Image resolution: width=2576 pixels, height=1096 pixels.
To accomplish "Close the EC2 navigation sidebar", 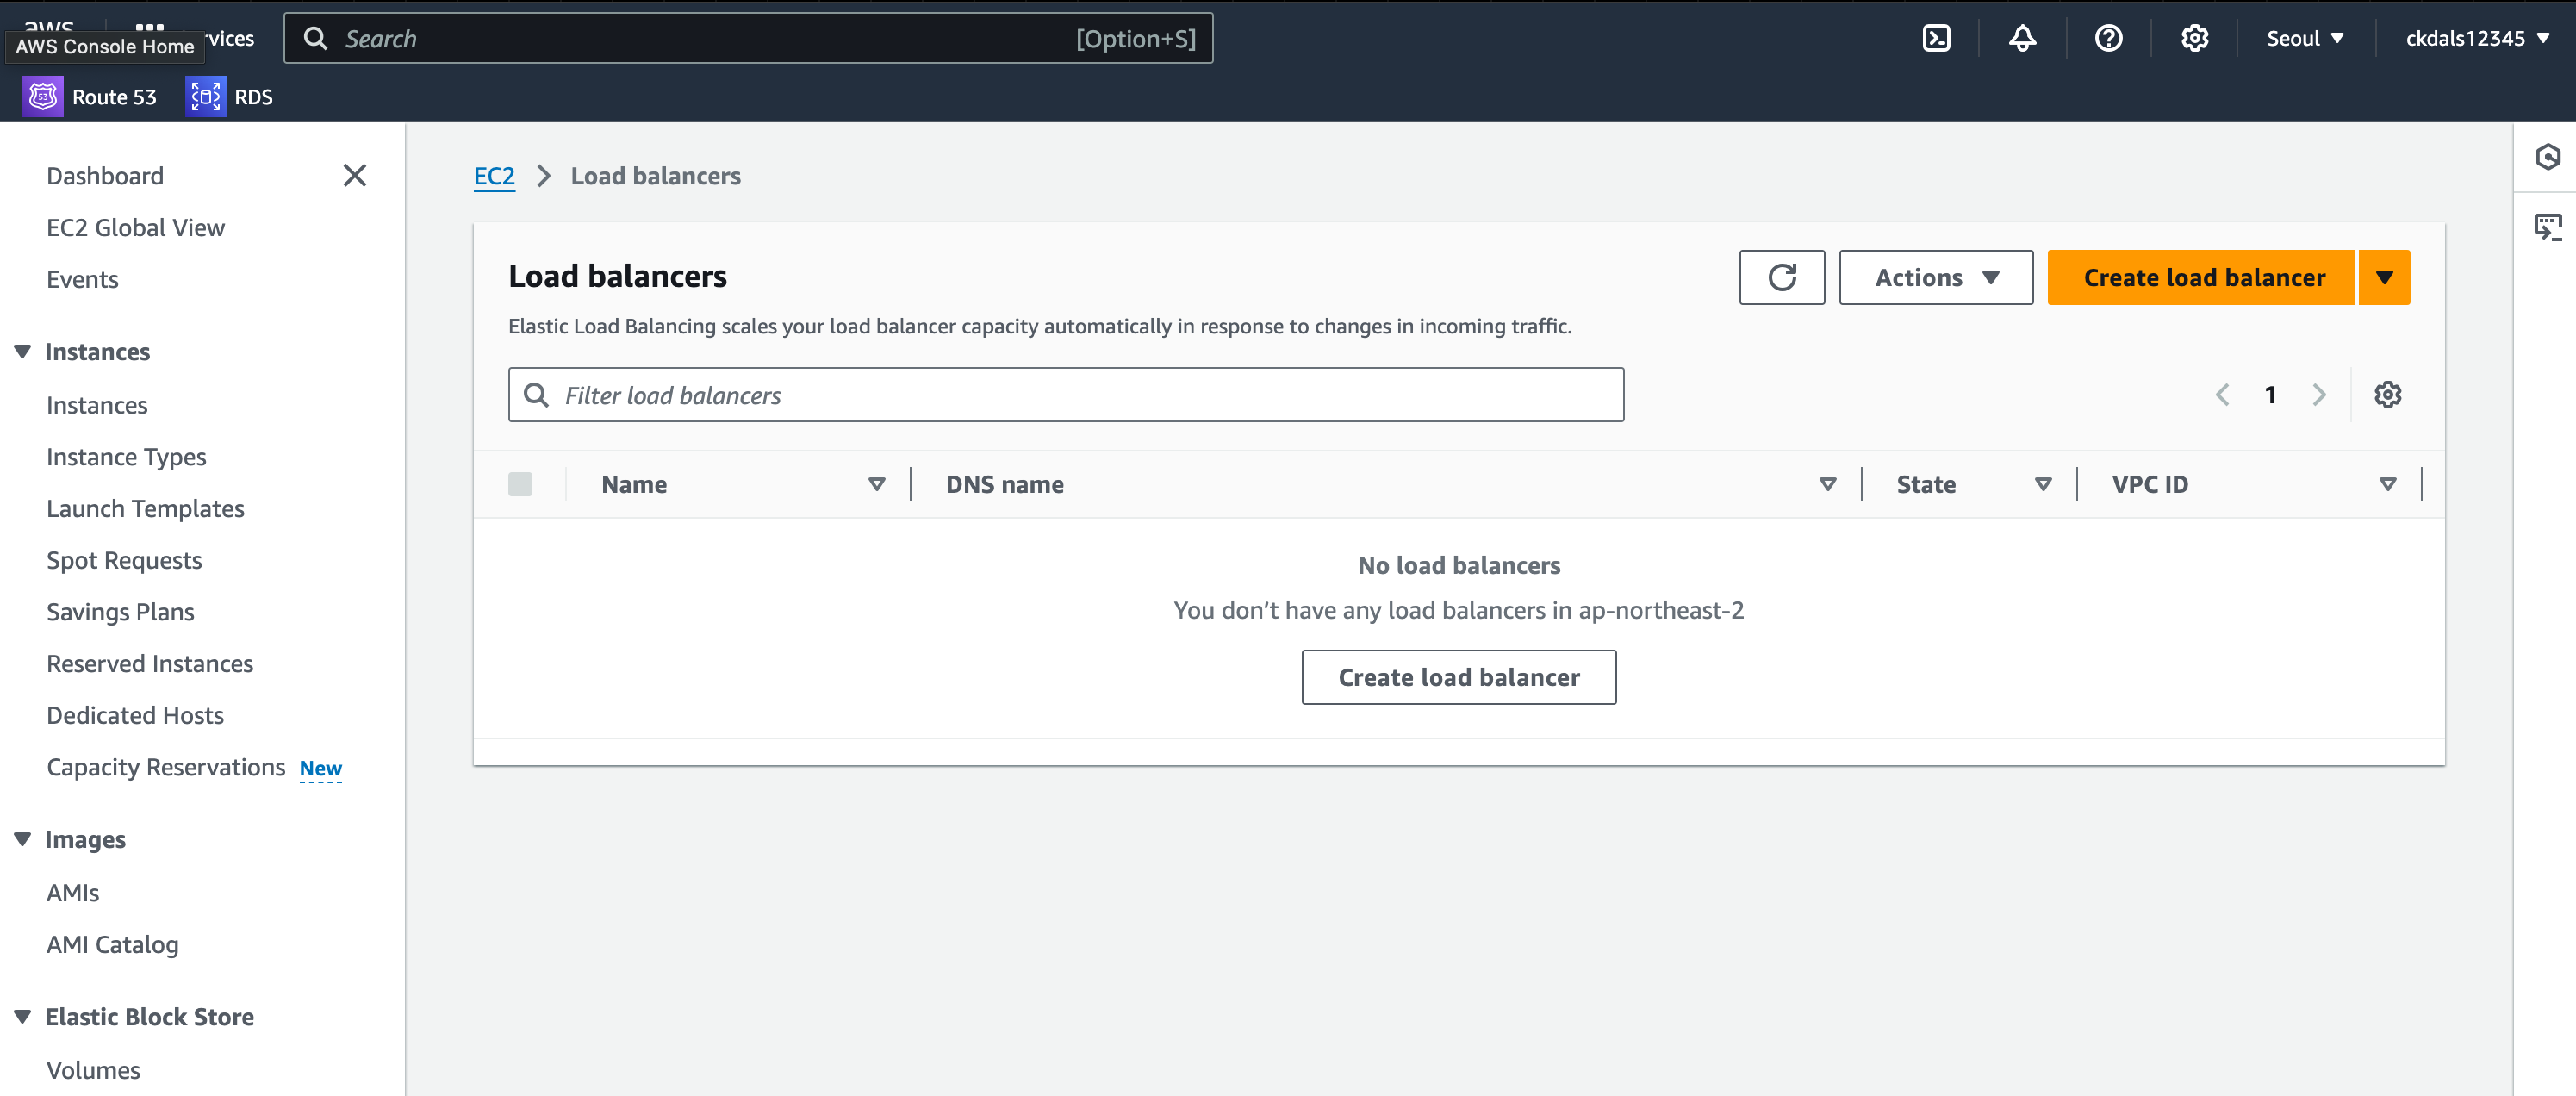I will click(x=354, y=176).
